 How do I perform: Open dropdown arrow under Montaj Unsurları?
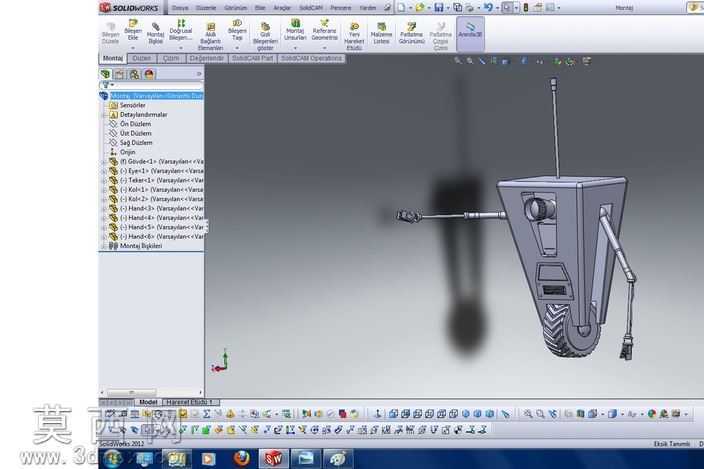(x=295, y=48)
